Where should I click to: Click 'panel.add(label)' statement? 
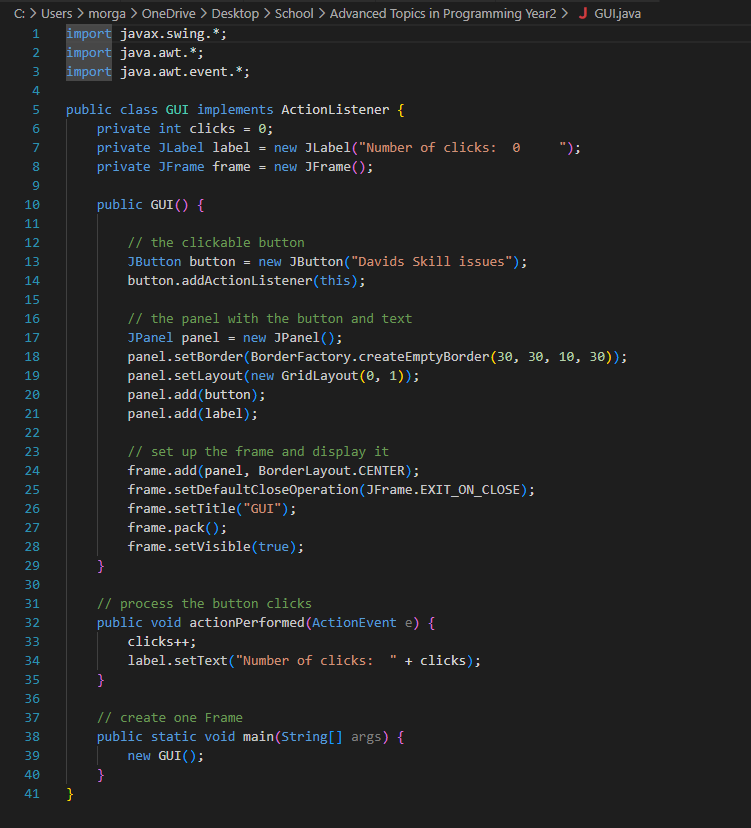coord(192,414)
